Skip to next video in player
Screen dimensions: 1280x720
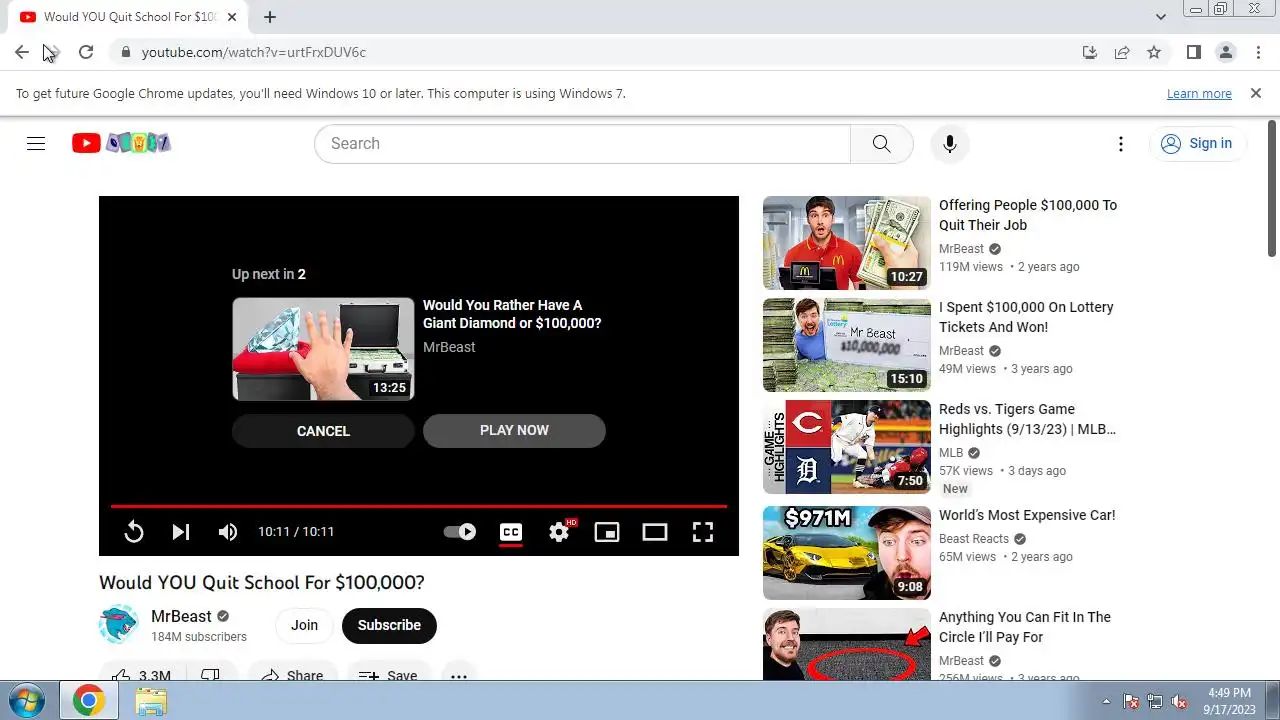(180, 532)
